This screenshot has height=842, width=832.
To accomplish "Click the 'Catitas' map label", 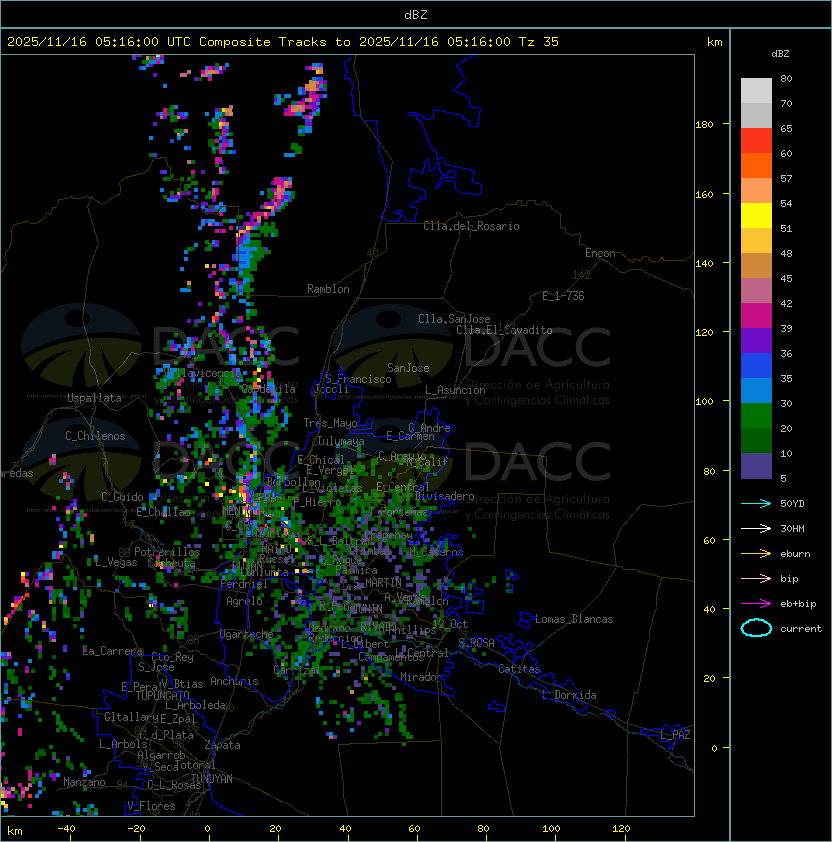I will tap(519, 669).
